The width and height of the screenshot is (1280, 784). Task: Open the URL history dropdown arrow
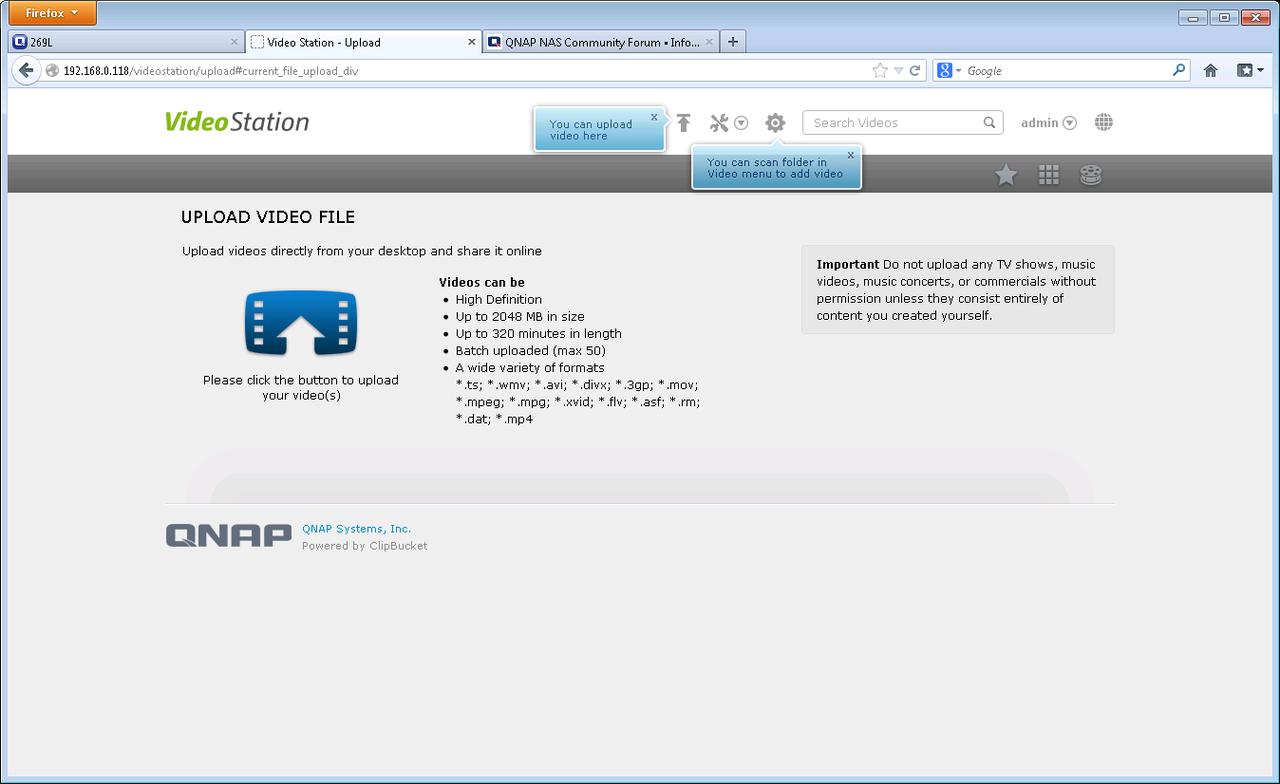[x=898, y=71]
